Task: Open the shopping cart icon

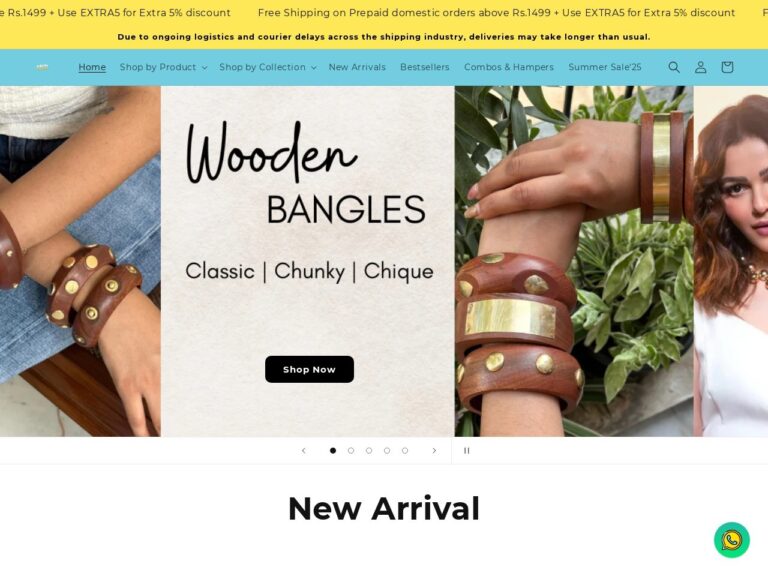Action: 727,67
